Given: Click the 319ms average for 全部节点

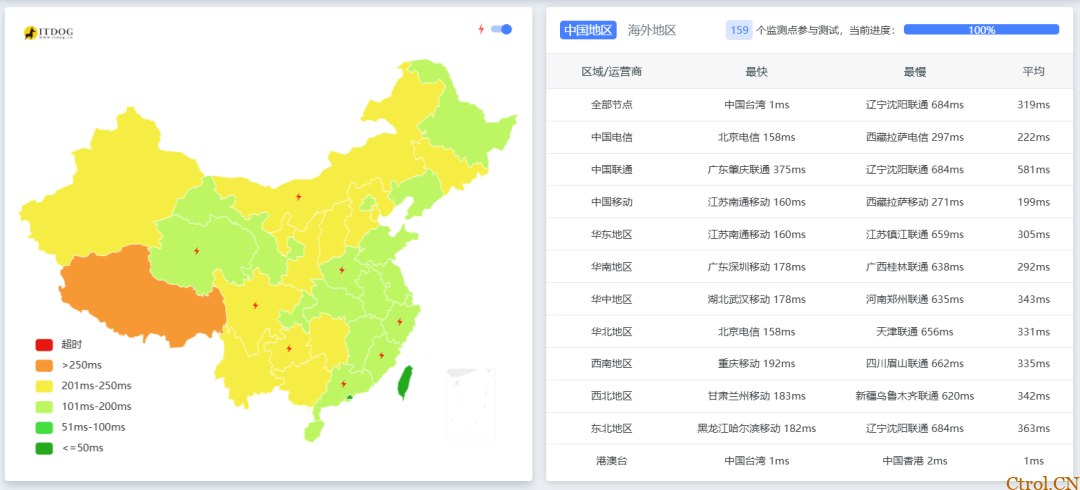Looking at the screenshot, I should tap(1033, 105).
